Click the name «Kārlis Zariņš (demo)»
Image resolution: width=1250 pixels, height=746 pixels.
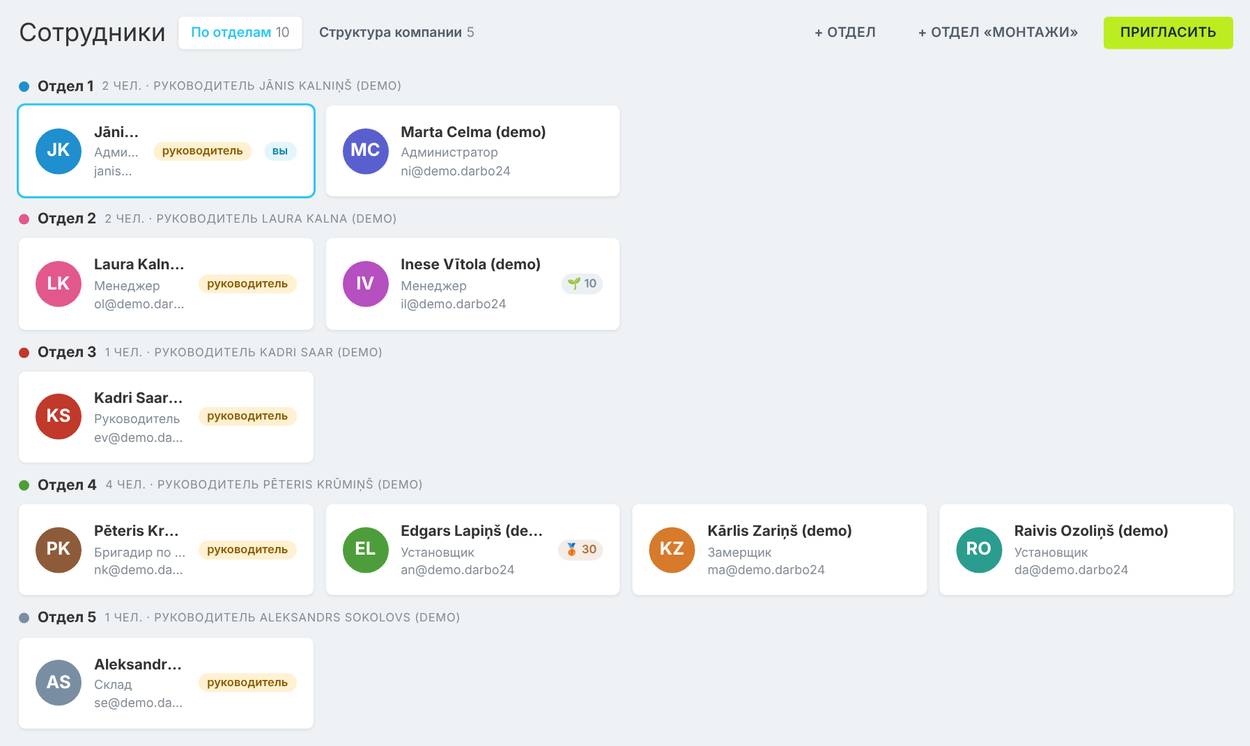coord(780,531)
